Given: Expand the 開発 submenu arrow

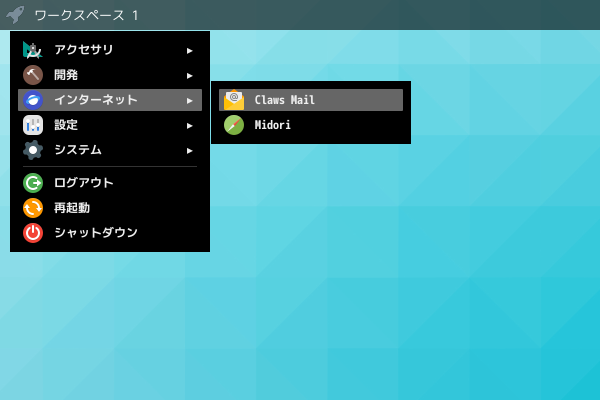Looking at the screenshot, I should pos(189,76).
